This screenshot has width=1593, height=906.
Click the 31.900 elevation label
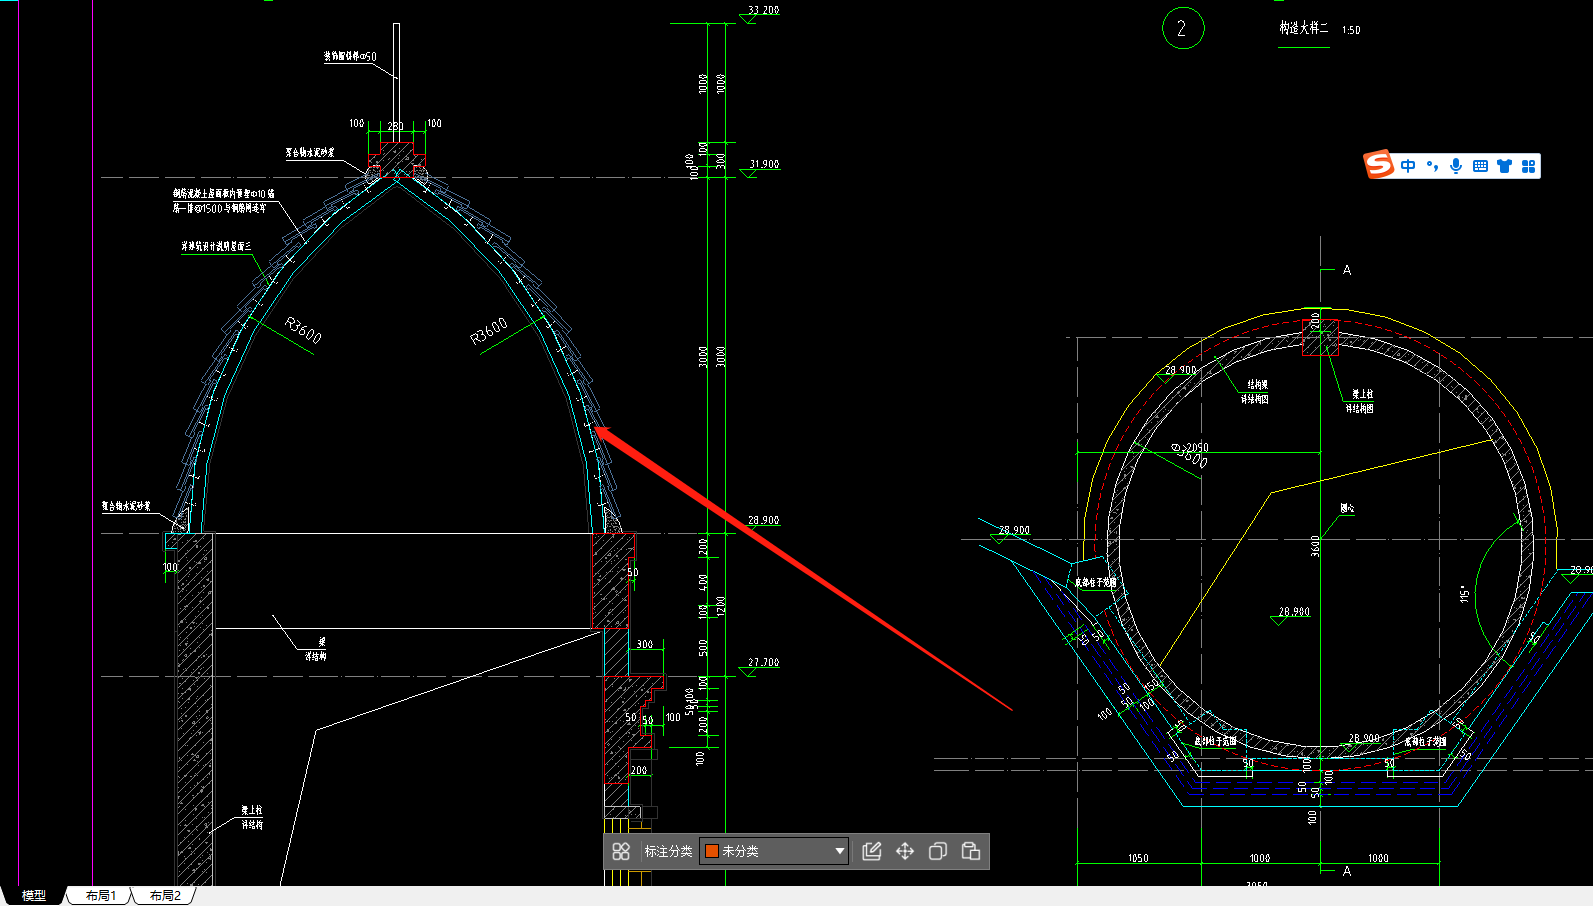pyautogui.click(x=764, y=164)
